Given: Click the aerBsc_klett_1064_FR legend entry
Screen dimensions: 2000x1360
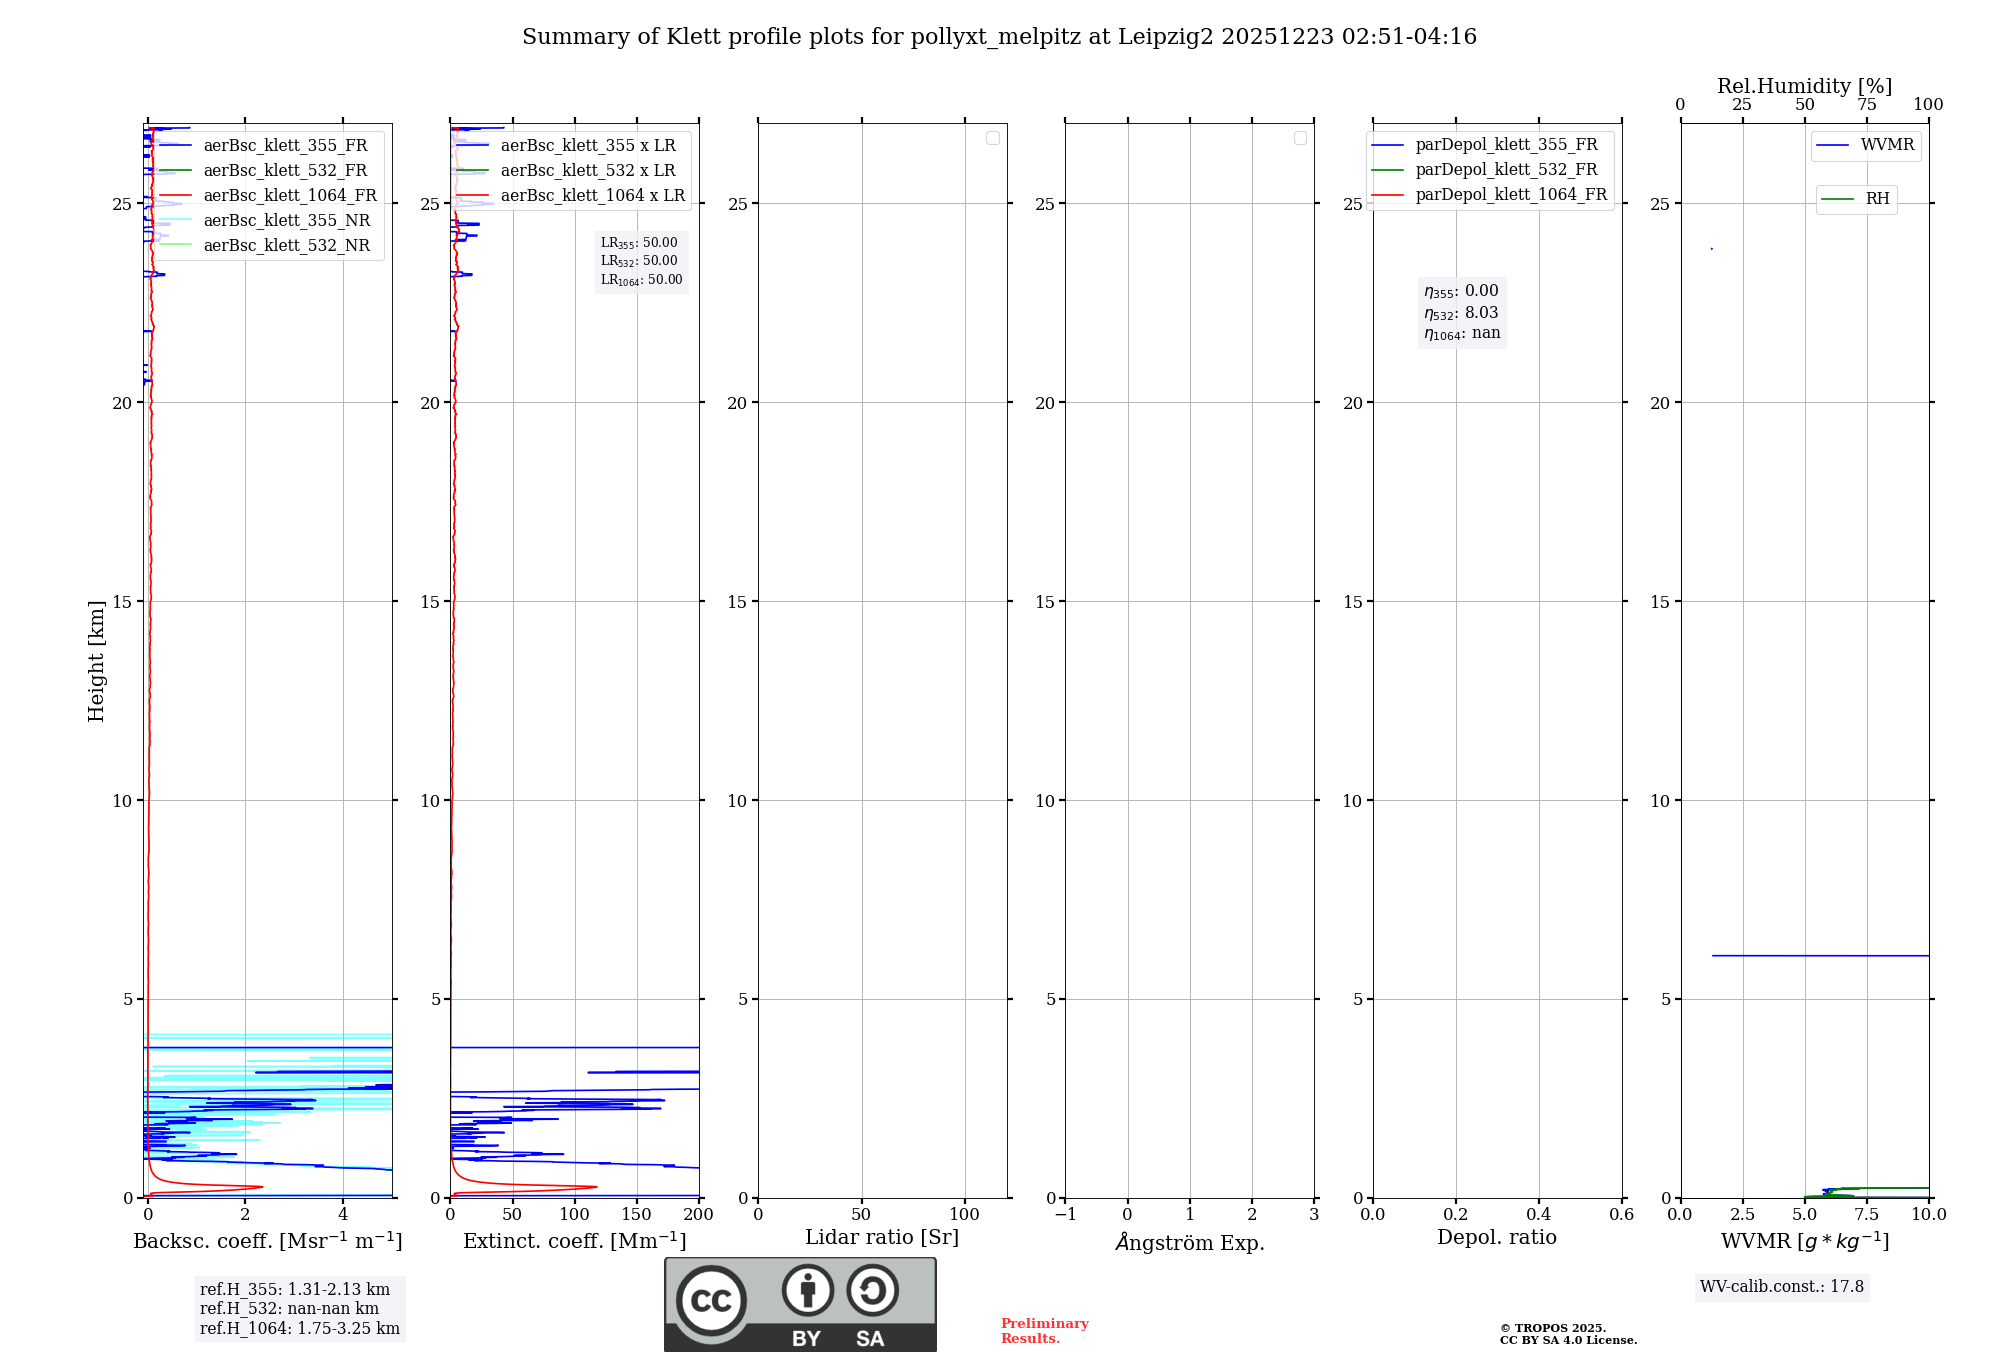Looking at the screenshot, I should (x=289, y=196).
